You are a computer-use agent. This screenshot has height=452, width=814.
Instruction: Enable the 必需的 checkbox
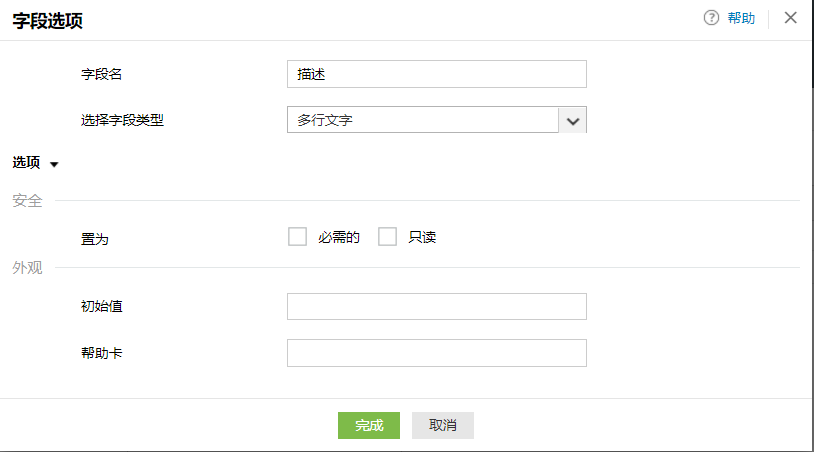pyautogui.click(x=297, y=237)
